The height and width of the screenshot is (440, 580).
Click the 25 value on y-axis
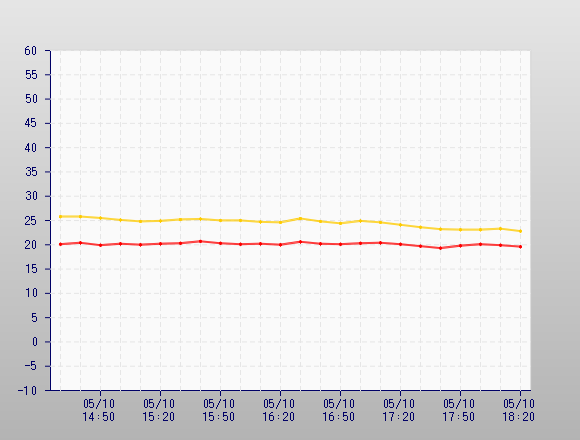(31, 221)
